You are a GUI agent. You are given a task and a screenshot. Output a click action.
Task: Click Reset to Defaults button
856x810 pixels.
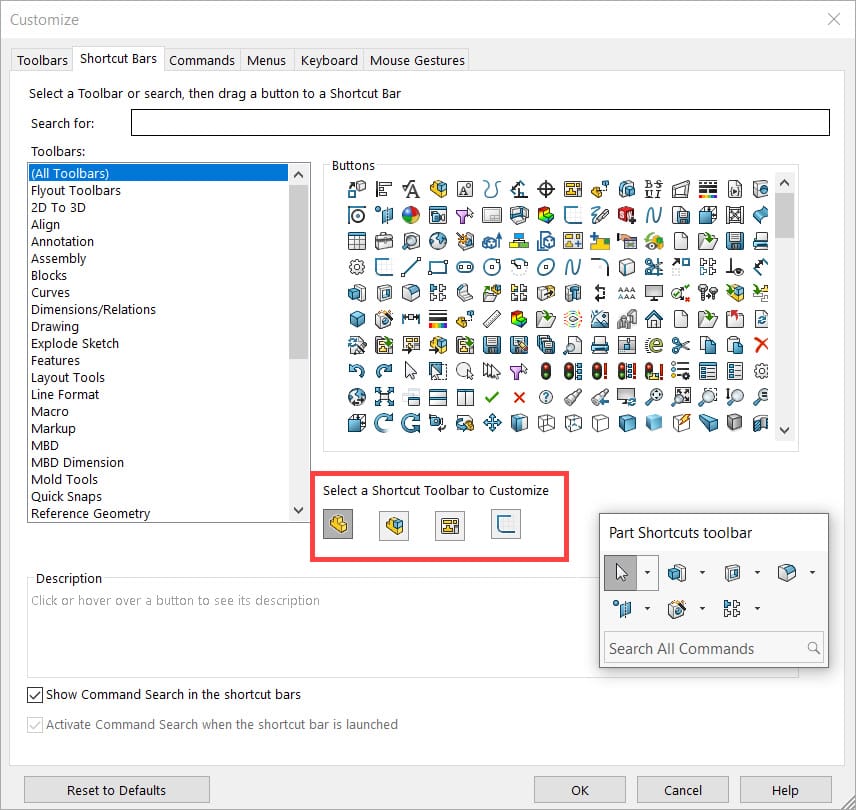116,790
